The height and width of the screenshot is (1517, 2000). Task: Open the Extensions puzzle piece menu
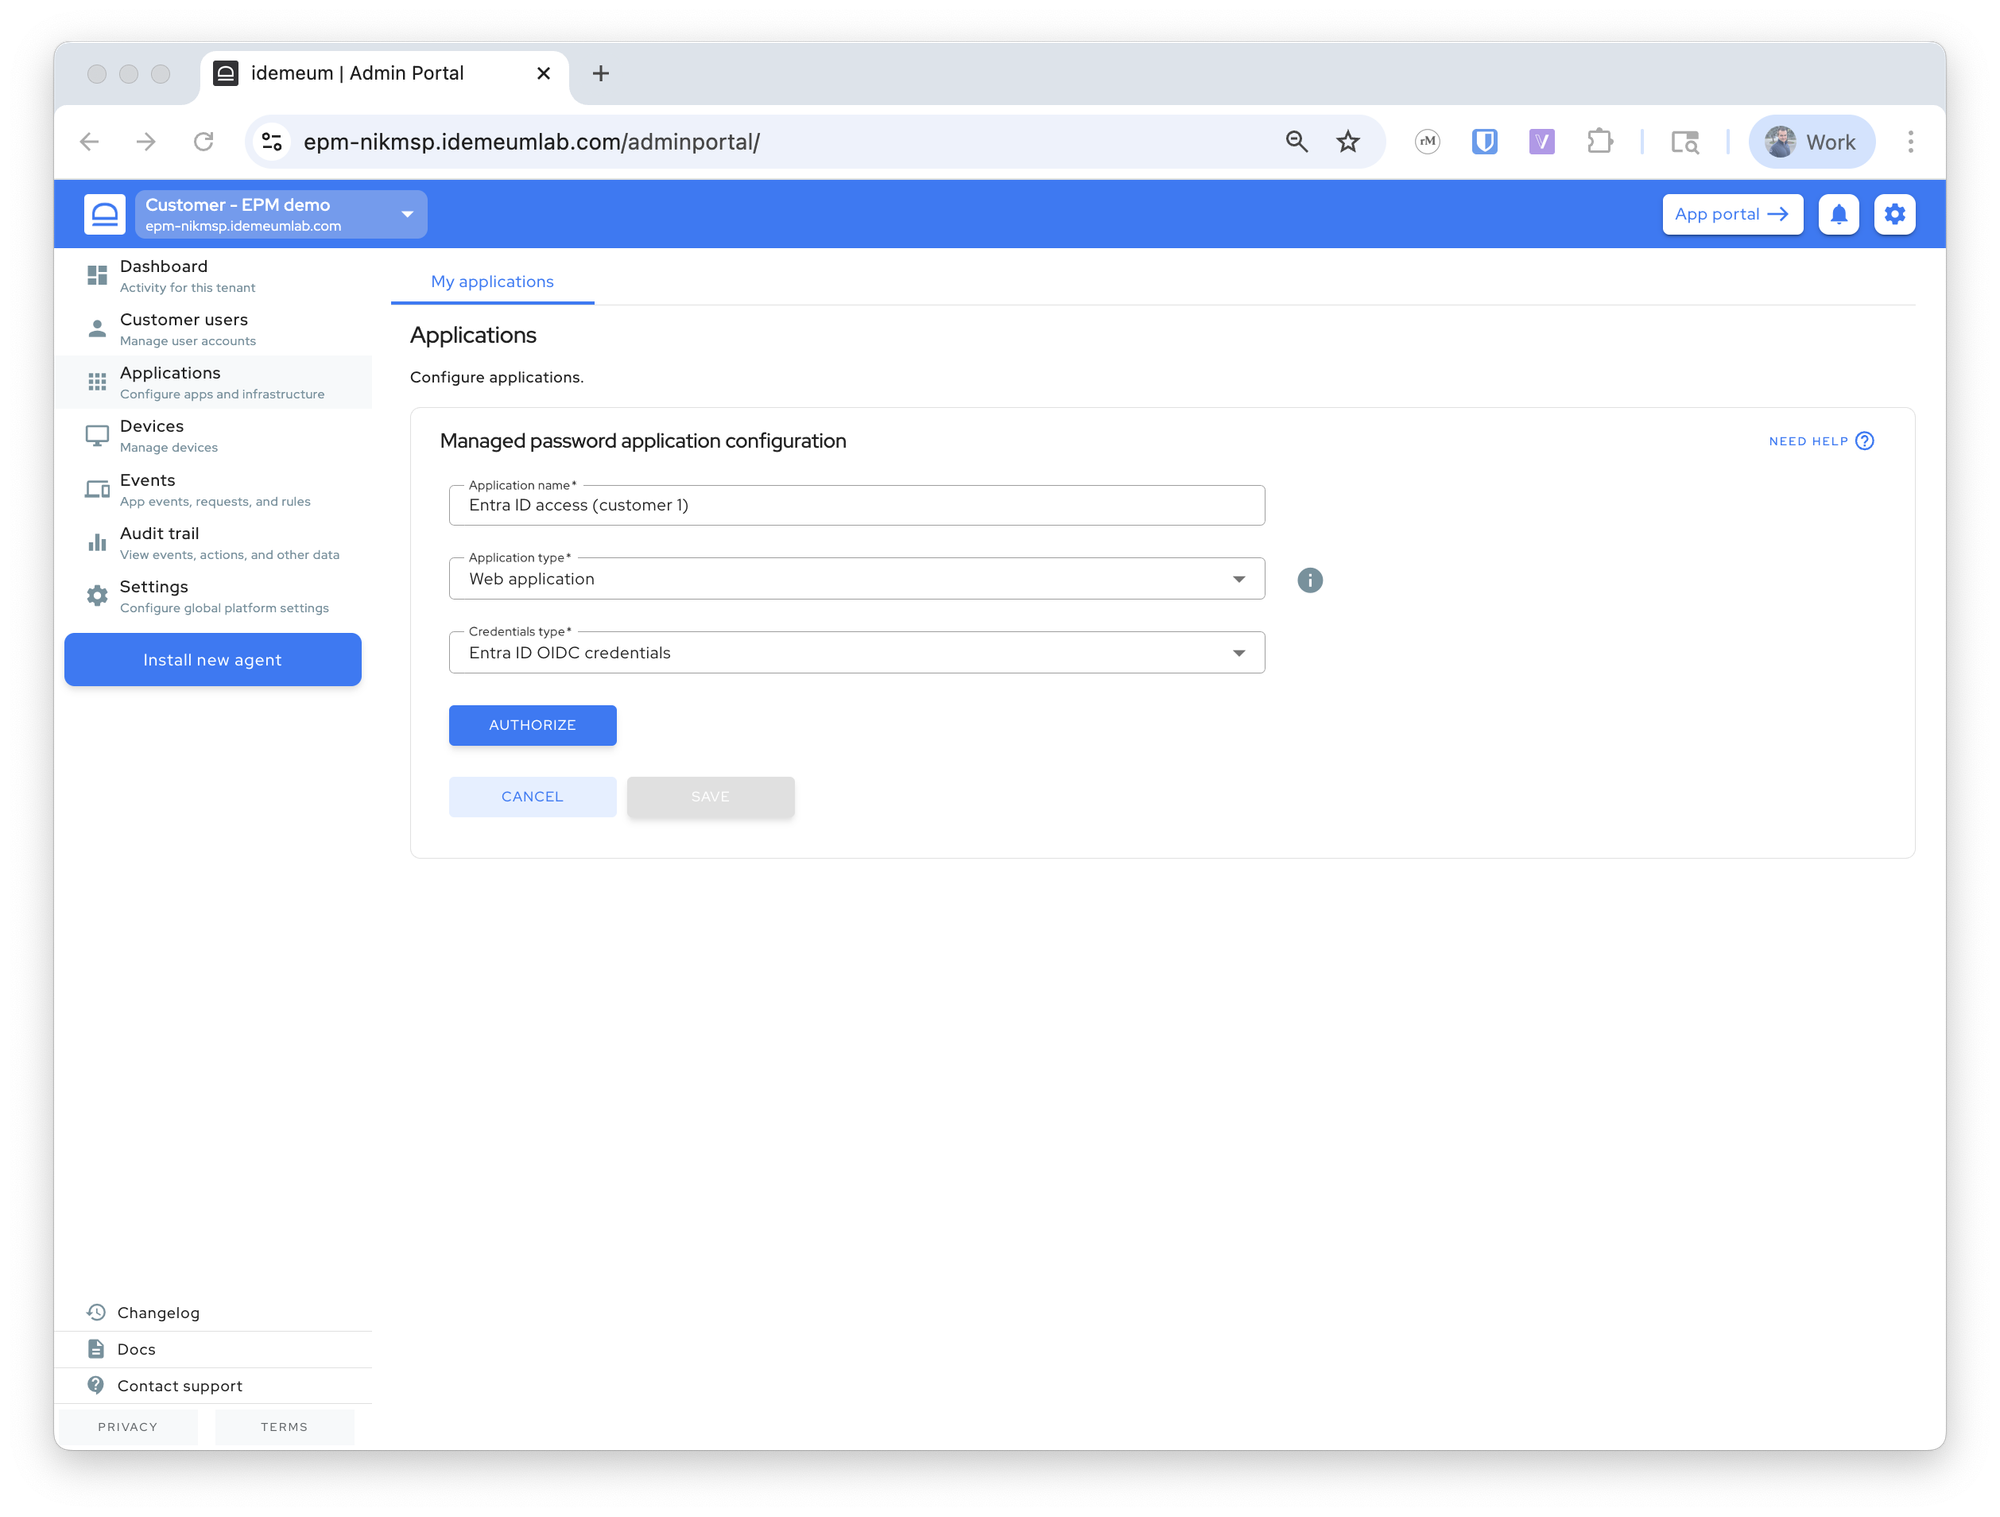1600,142
